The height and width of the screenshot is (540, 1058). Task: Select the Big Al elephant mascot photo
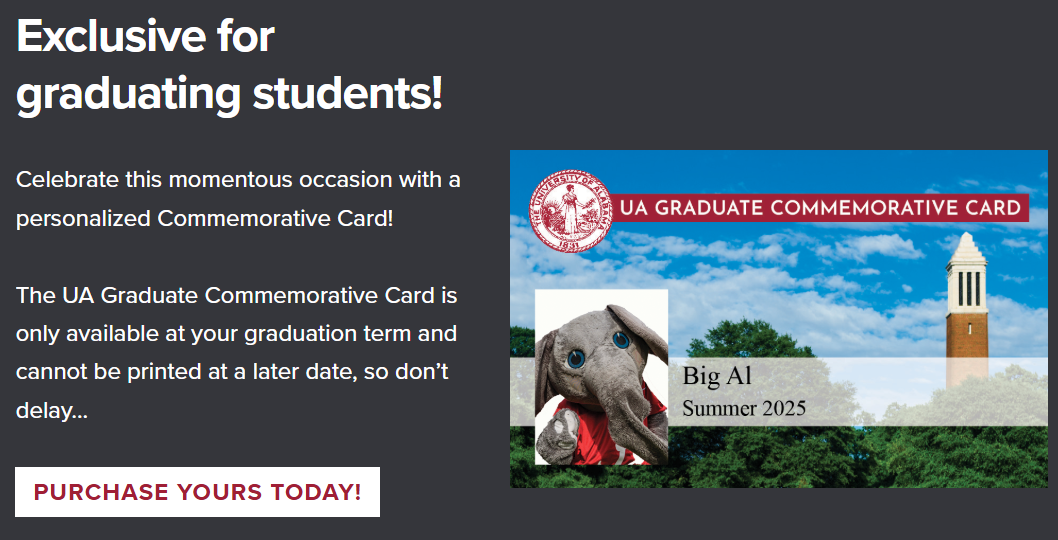[601, 377]
